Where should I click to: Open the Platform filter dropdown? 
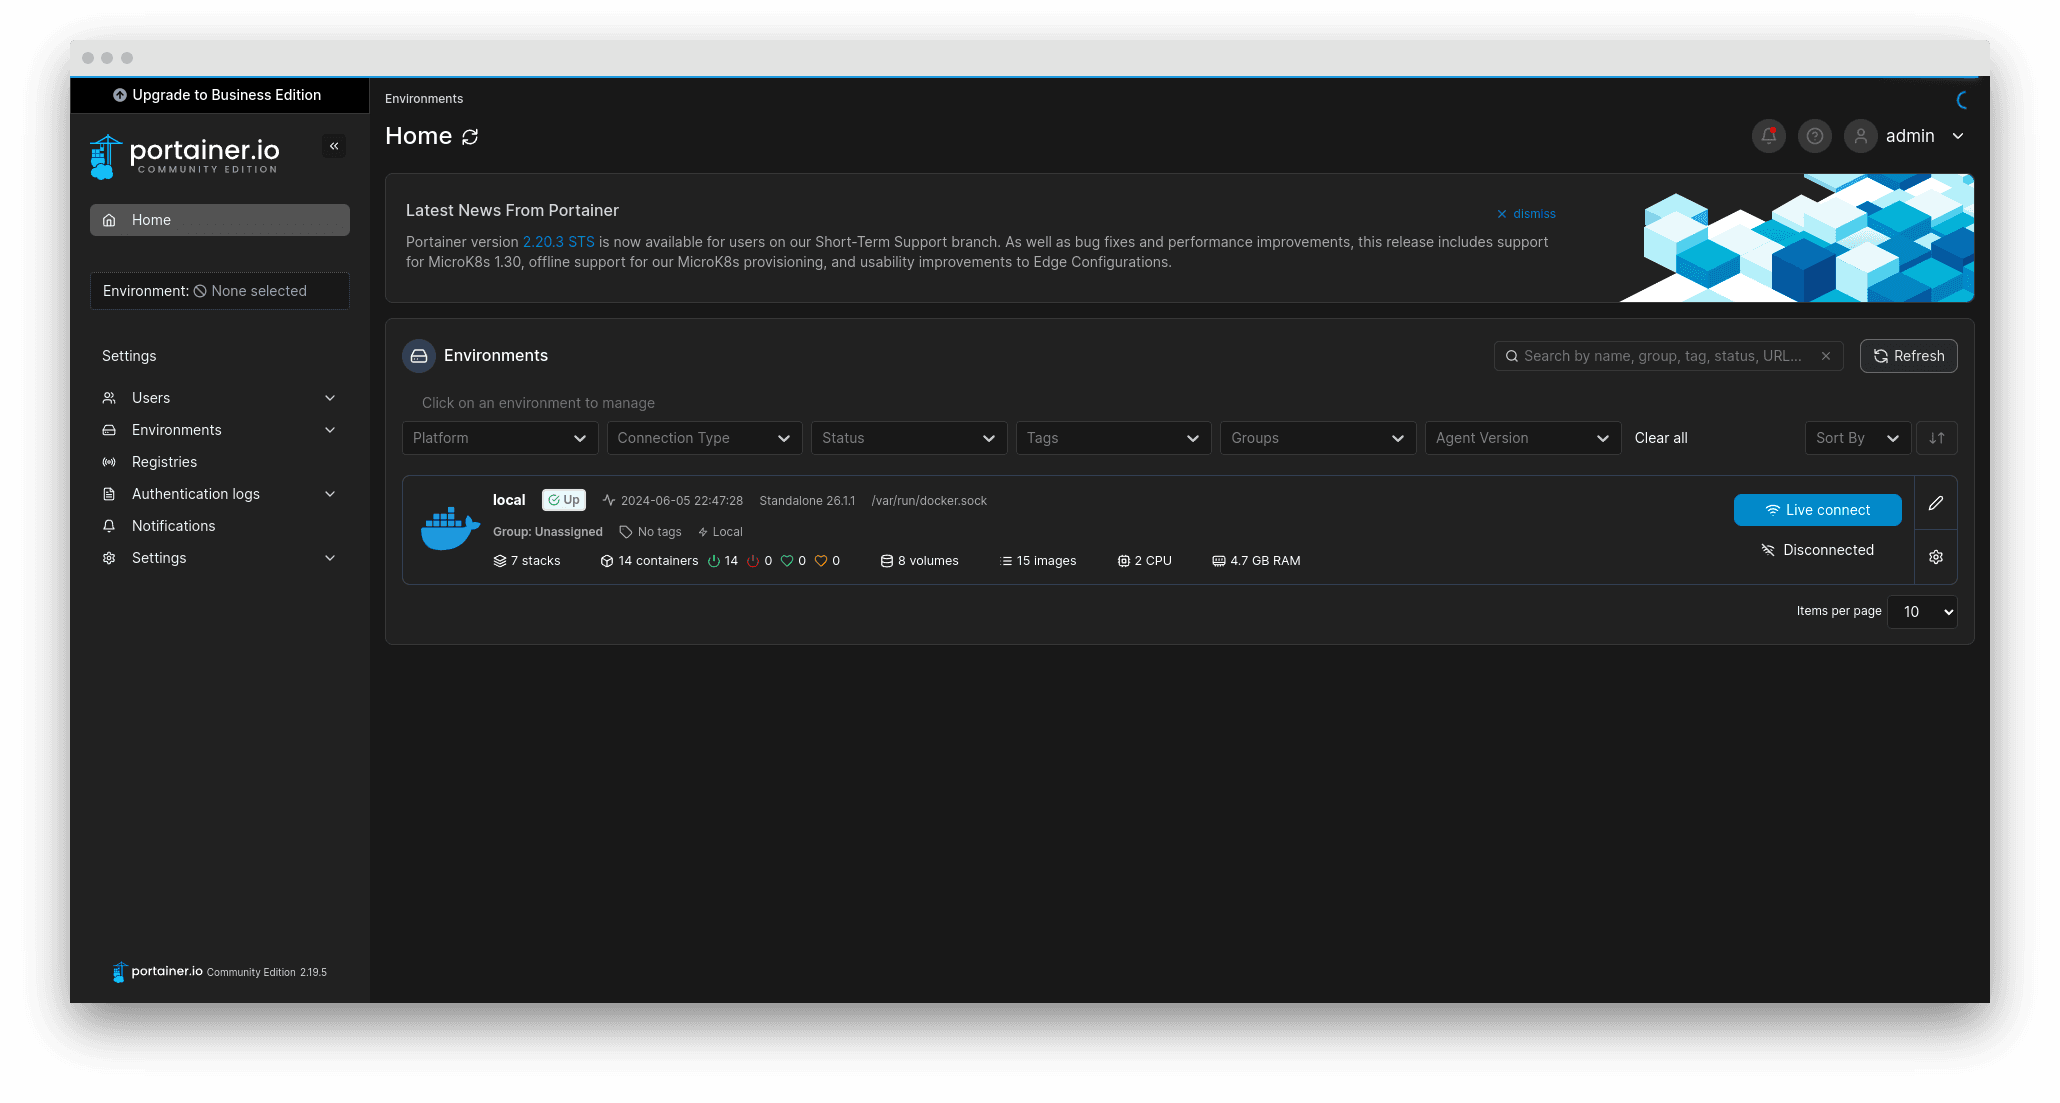[500, 438]
